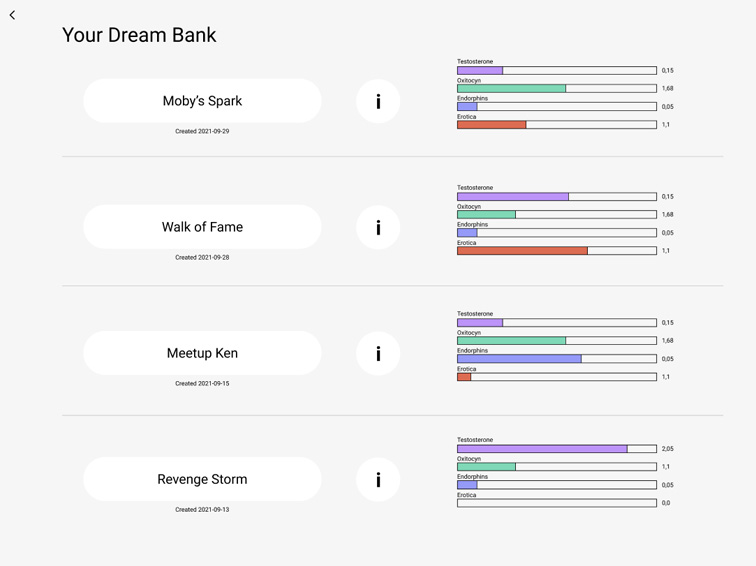Open info for Walk of Fame dream

[378, 227]
